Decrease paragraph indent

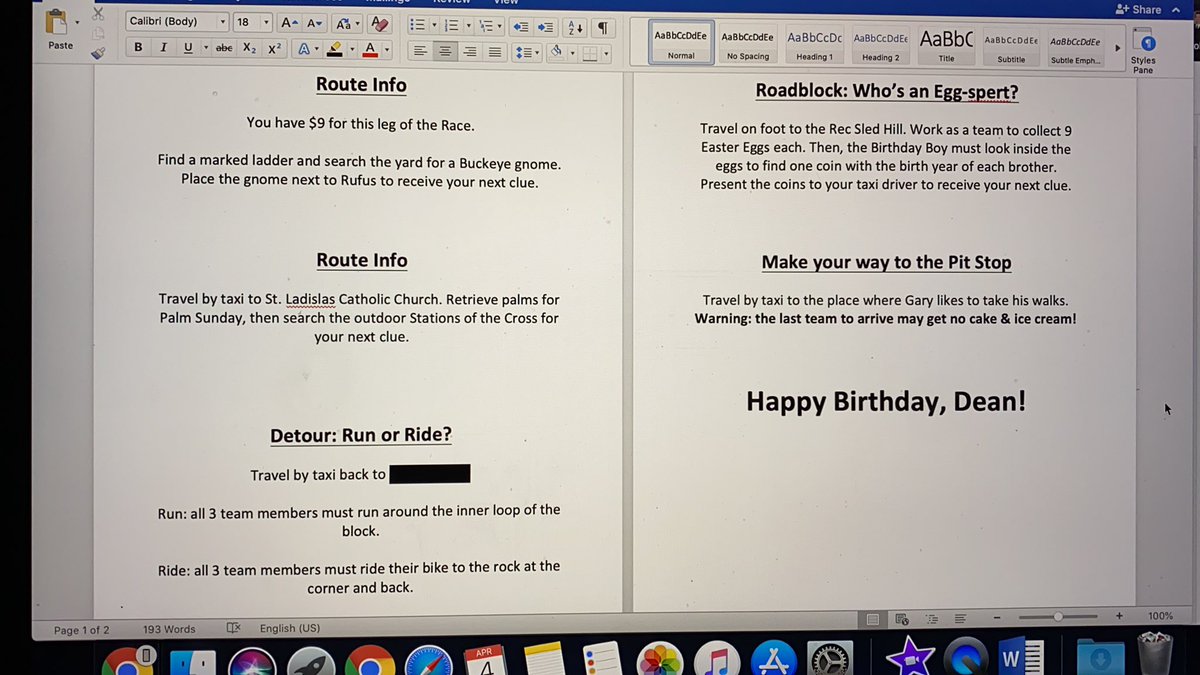click(x=521, y=25)
